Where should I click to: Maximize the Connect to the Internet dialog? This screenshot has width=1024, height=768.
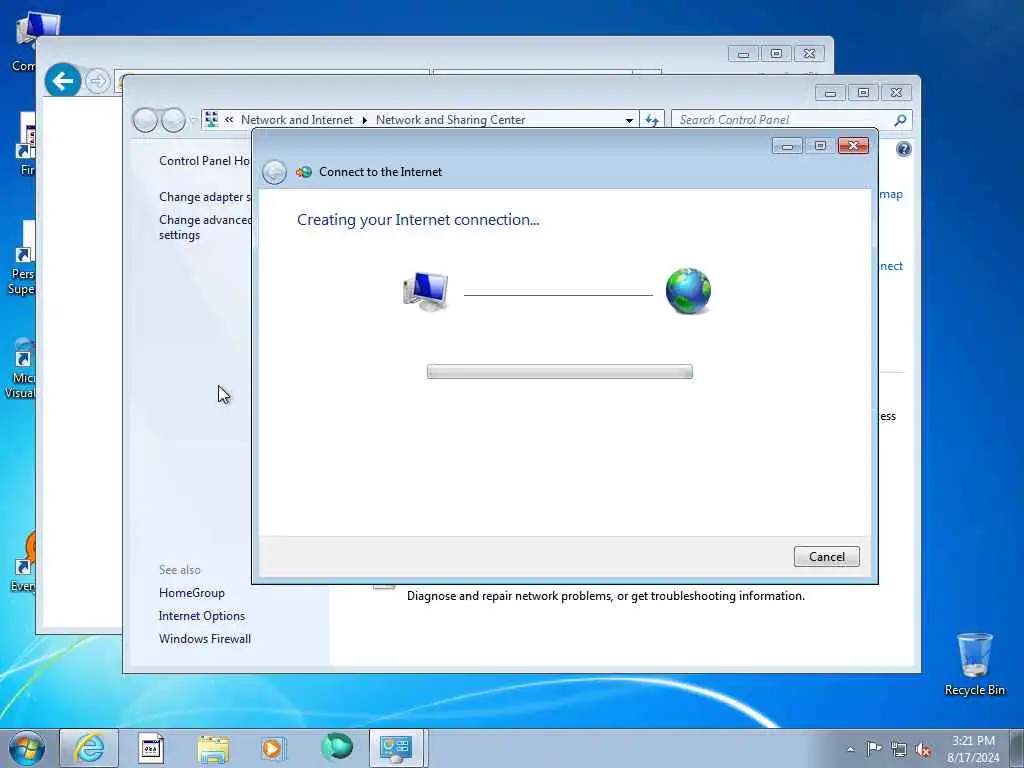(x=820, y=146)
